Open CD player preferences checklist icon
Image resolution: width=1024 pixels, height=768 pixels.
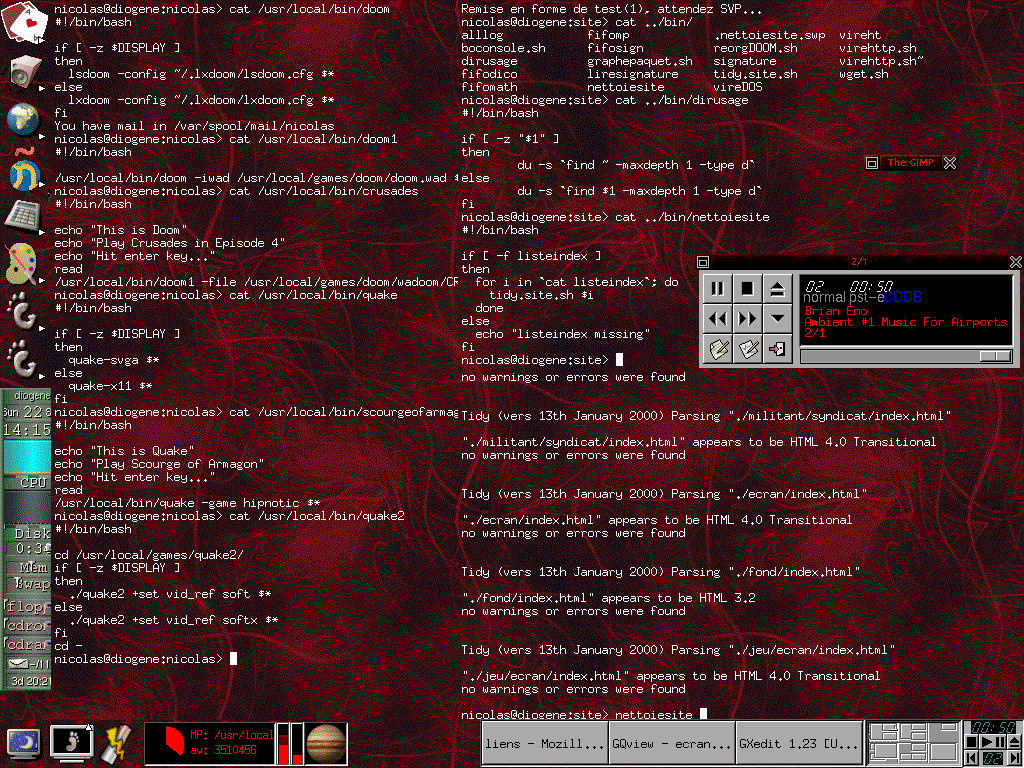click(x=747, y=349)
